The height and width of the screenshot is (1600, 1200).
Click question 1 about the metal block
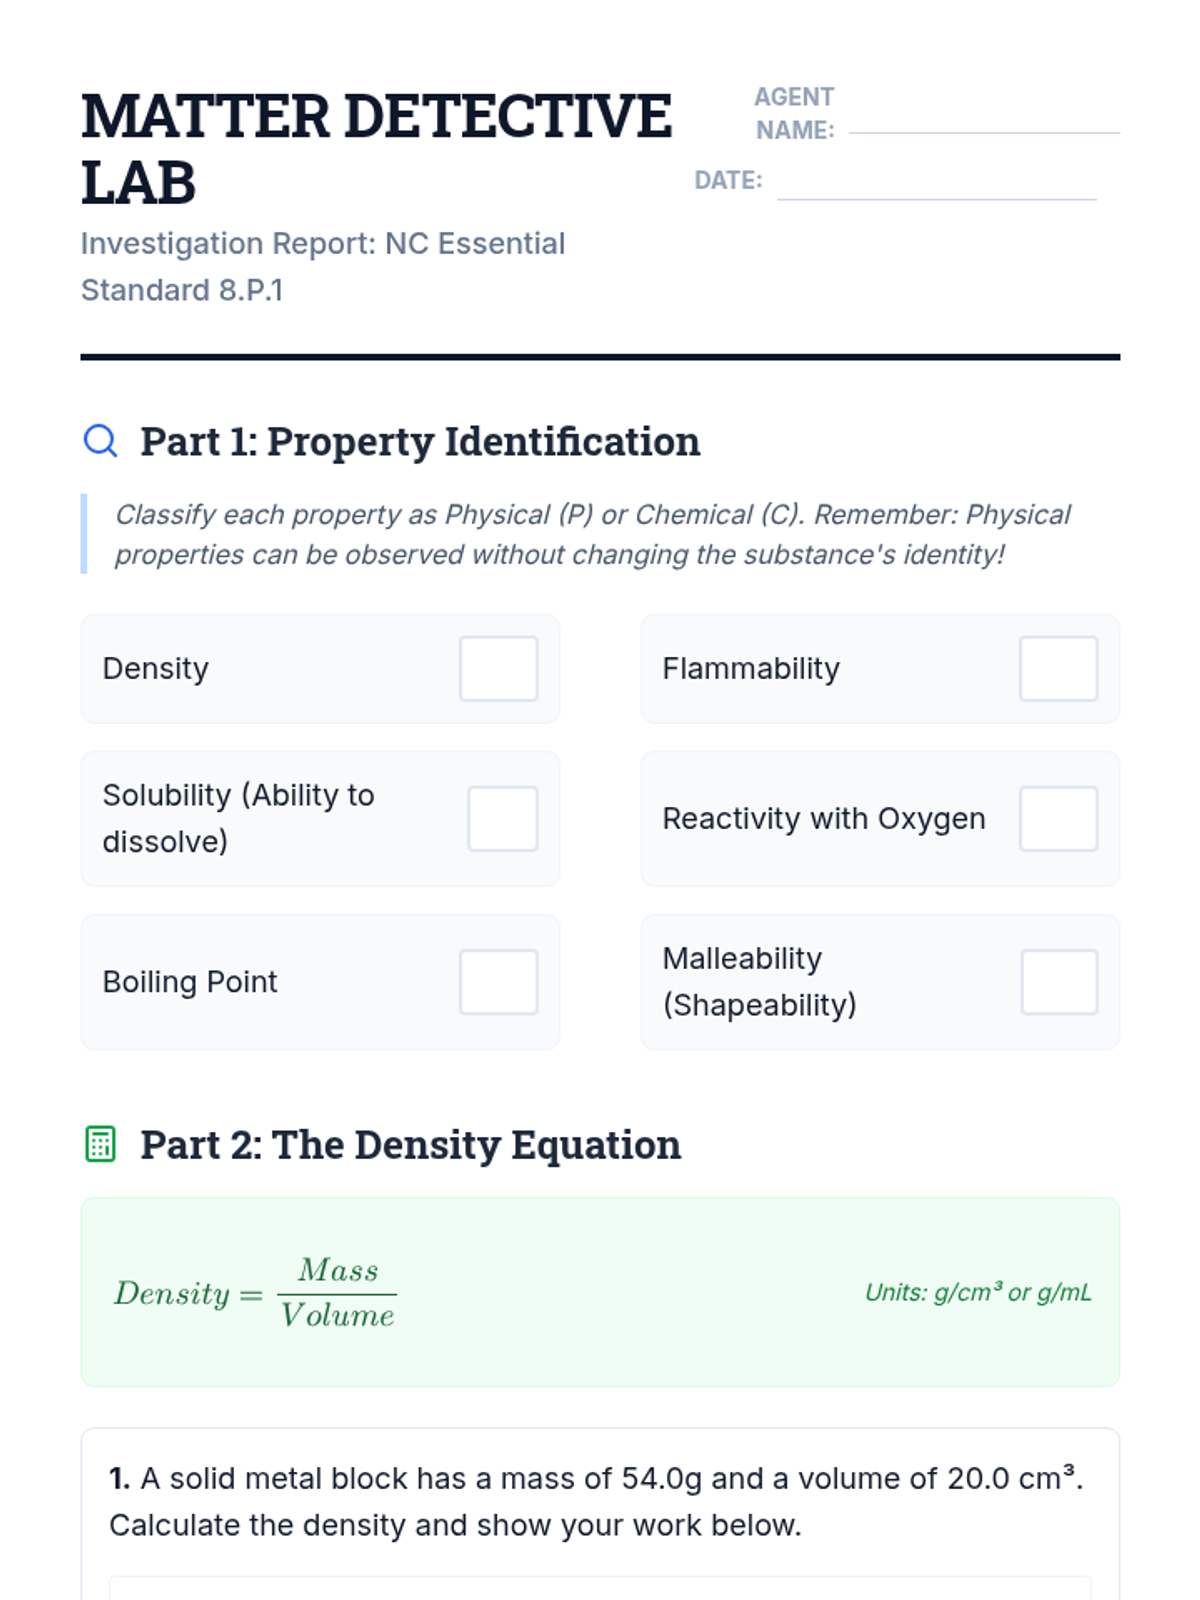(x=596, y=1501)
